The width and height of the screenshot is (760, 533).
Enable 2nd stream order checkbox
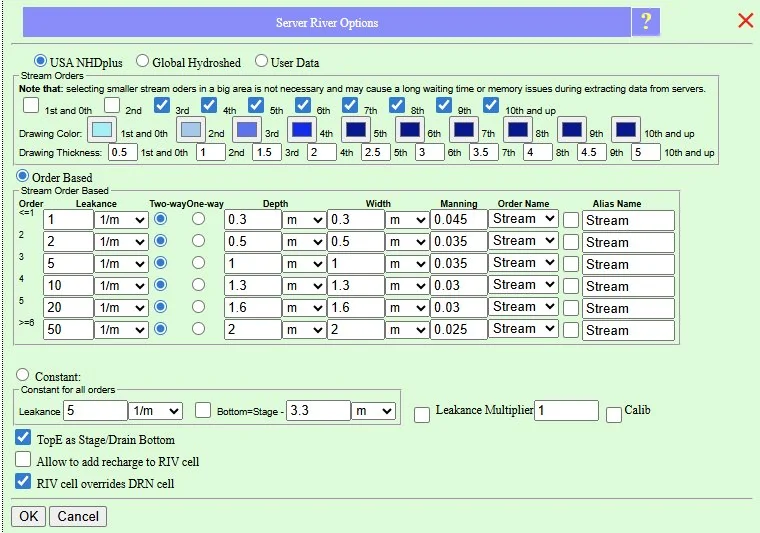(112, 105)
